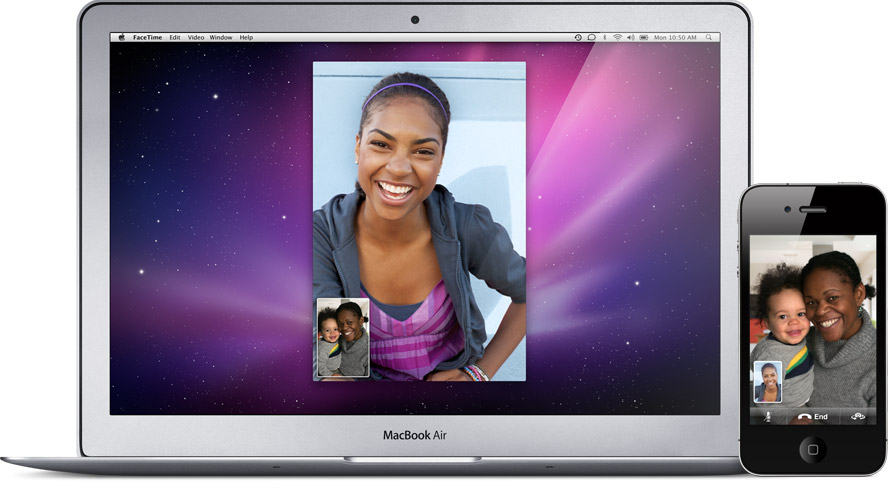Mute the microphone on iPhone
Image resolution: width=888 pixels, height=490 pixels.
point(768,416)
